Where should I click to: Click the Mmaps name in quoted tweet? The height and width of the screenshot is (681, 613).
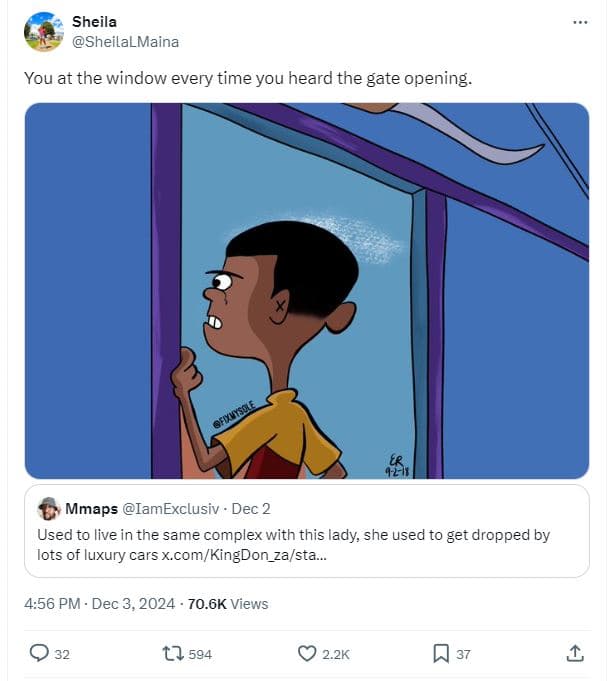(x=92, y=508)
